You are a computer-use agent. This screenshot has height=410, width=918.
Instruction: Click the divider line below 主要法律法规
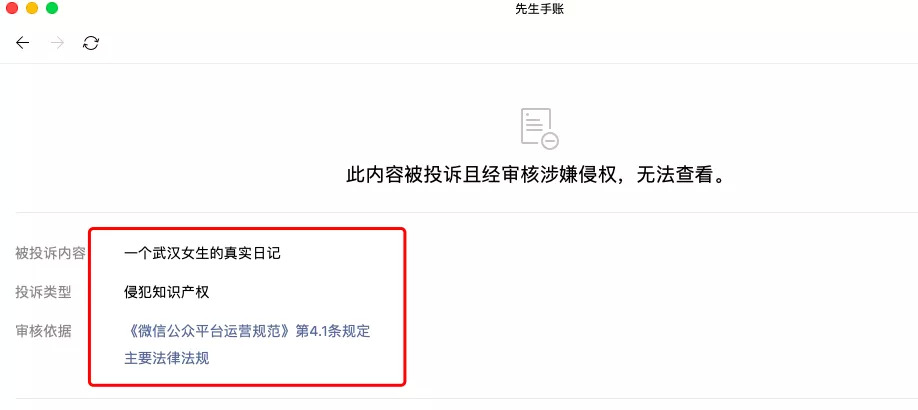pos(467,399)
